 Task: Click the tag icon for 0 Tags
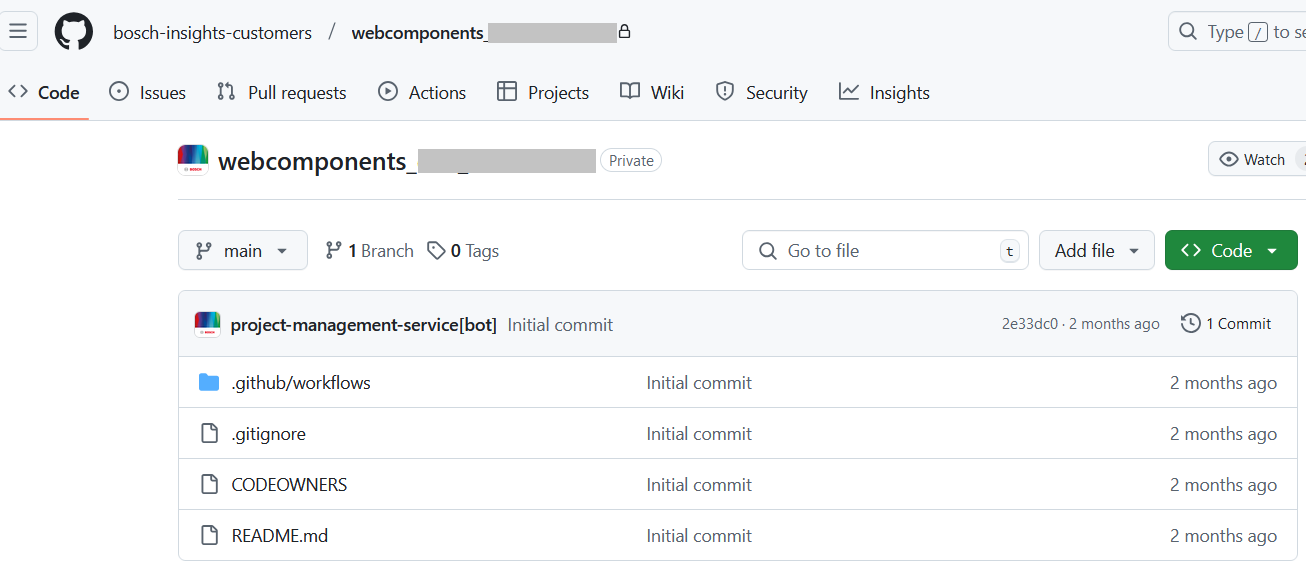[436, 251]
